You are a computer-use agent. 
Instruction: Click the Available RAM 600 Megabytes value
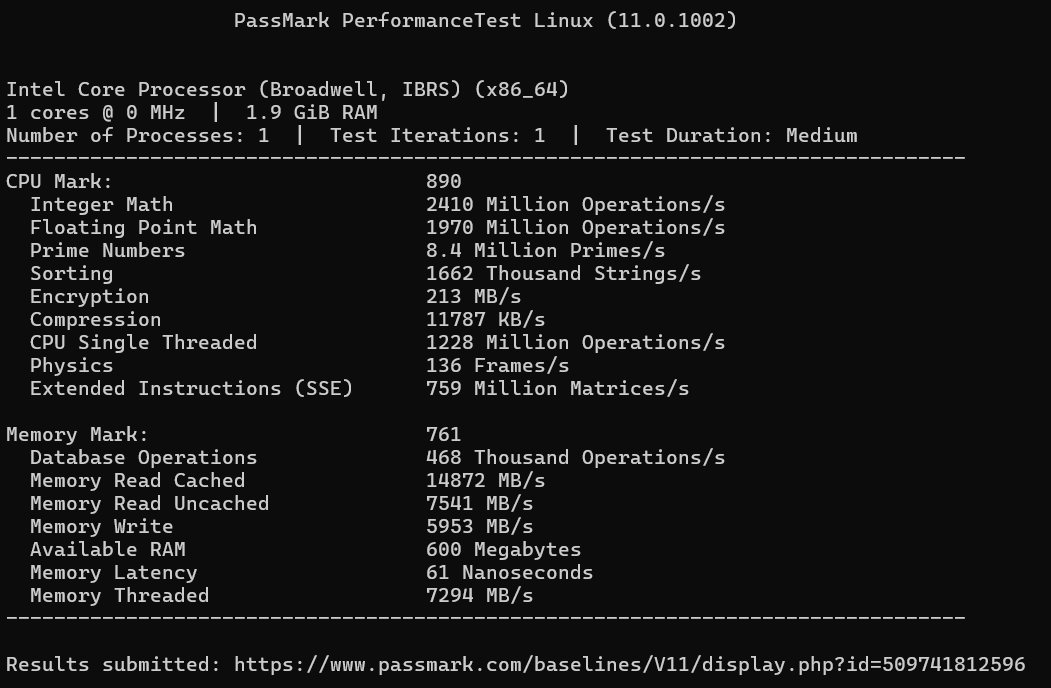click(504, 550)
